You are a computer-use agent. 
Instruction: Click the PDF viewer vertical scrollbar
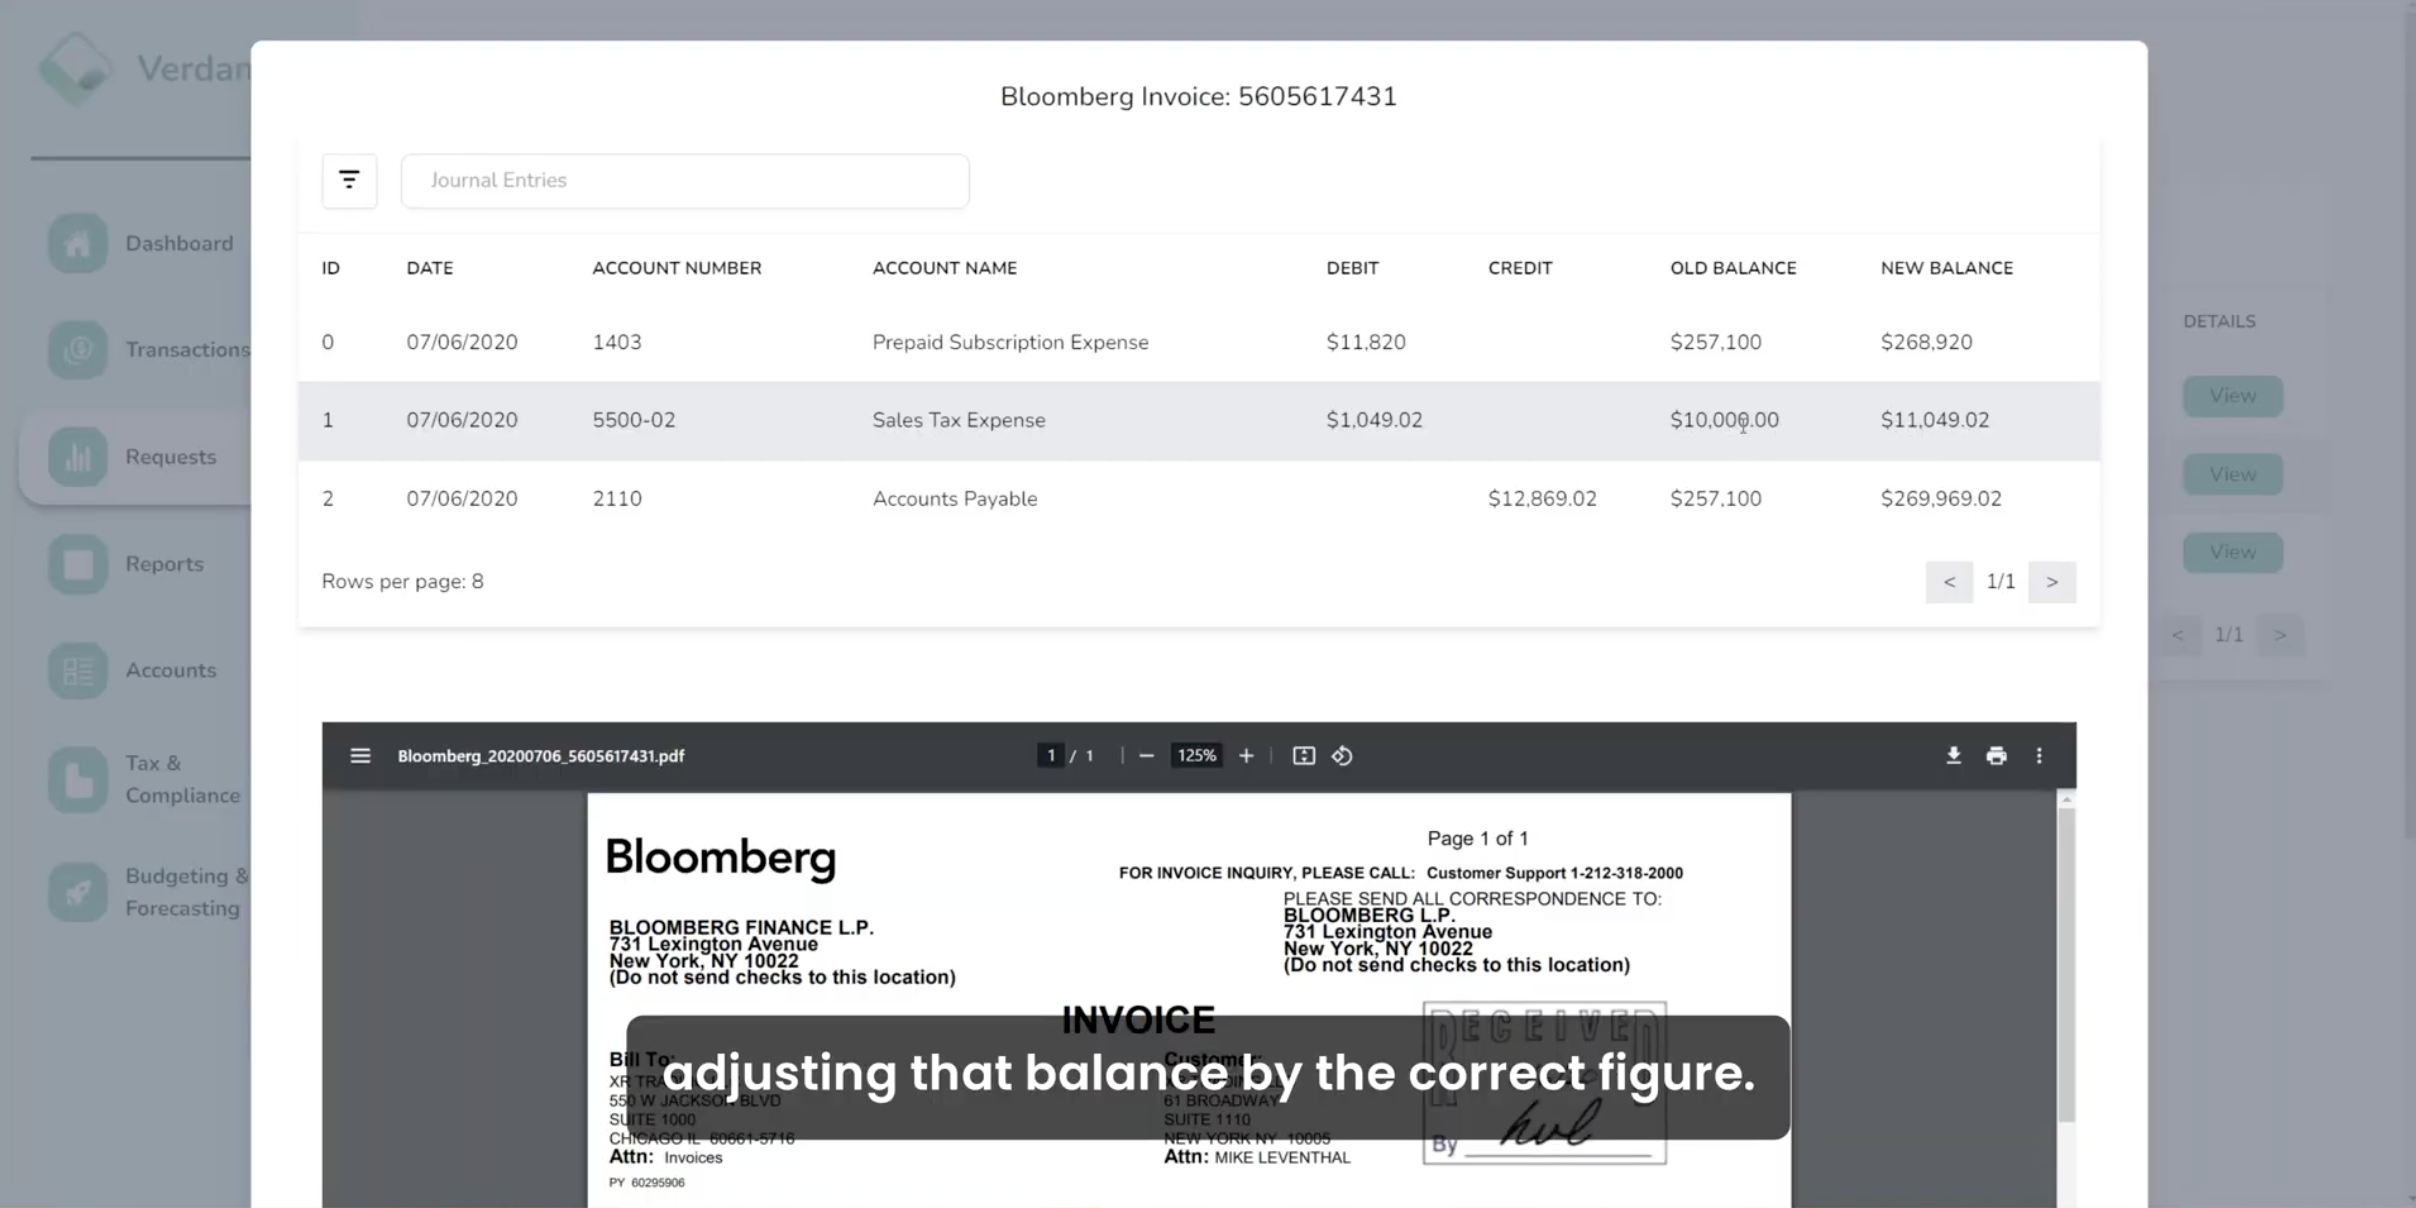pos(2066,960)
